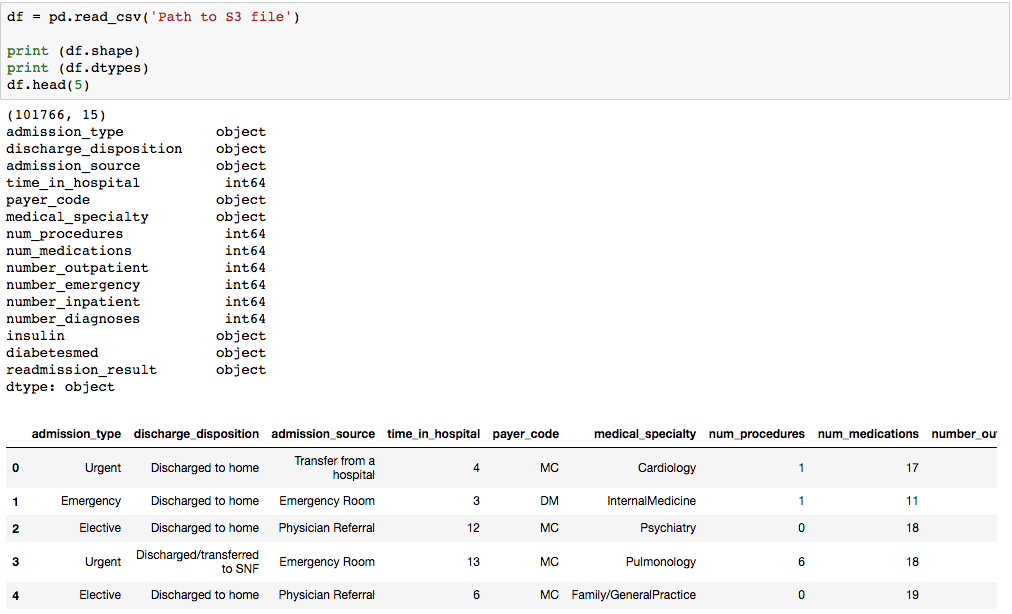Click the 'Pulmonology' specialty cell

(661, 562)
